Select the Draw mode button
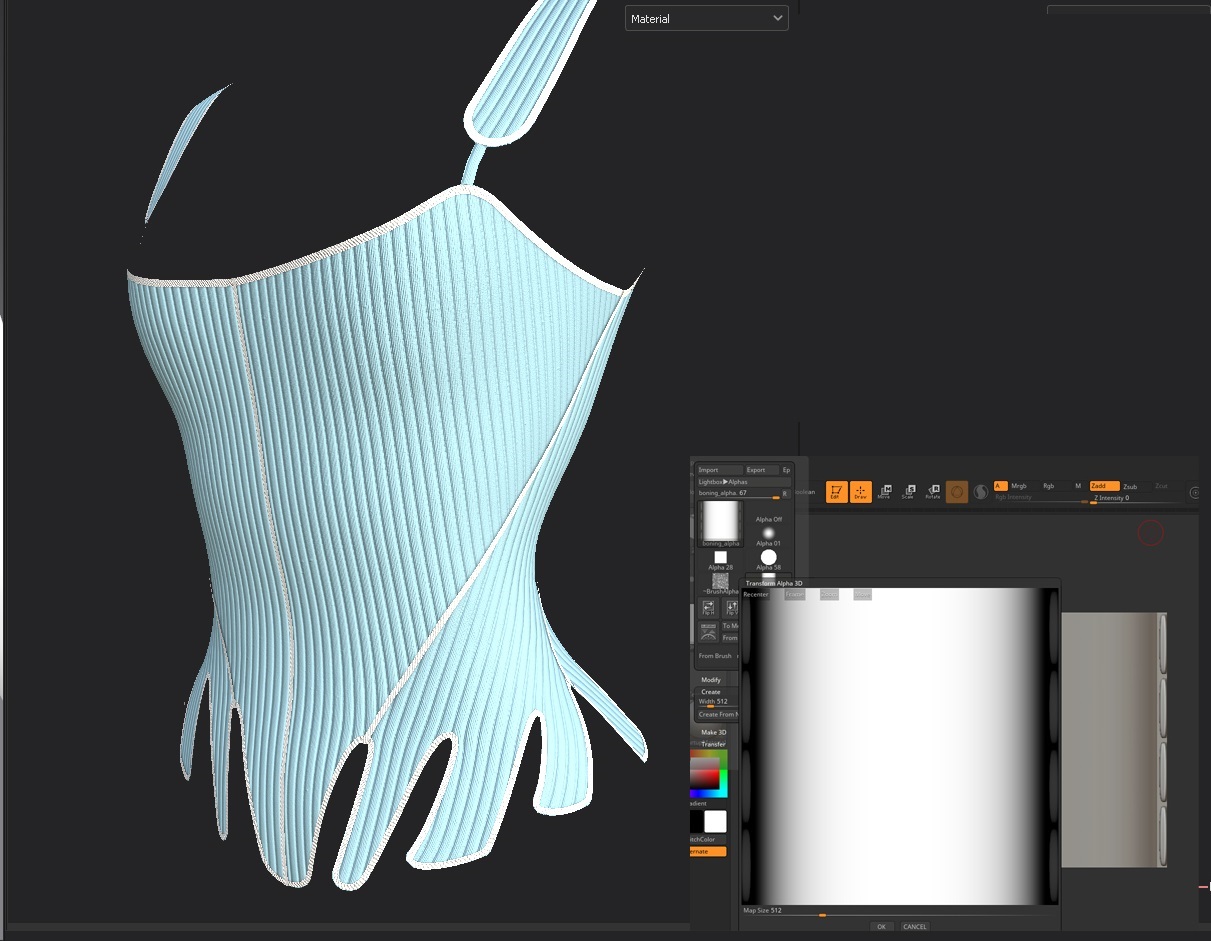The width and height of the screenshot is (1211, 941). (860, 492)
